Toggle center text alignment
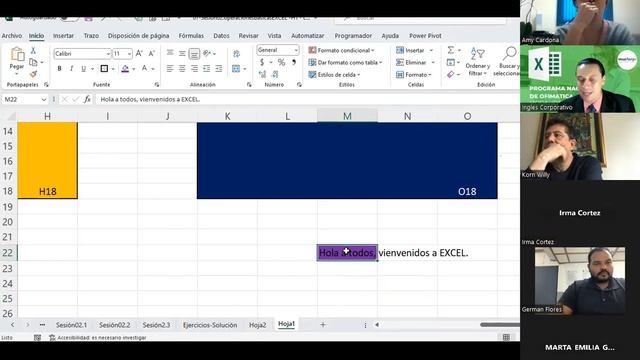 click(182, 69)
